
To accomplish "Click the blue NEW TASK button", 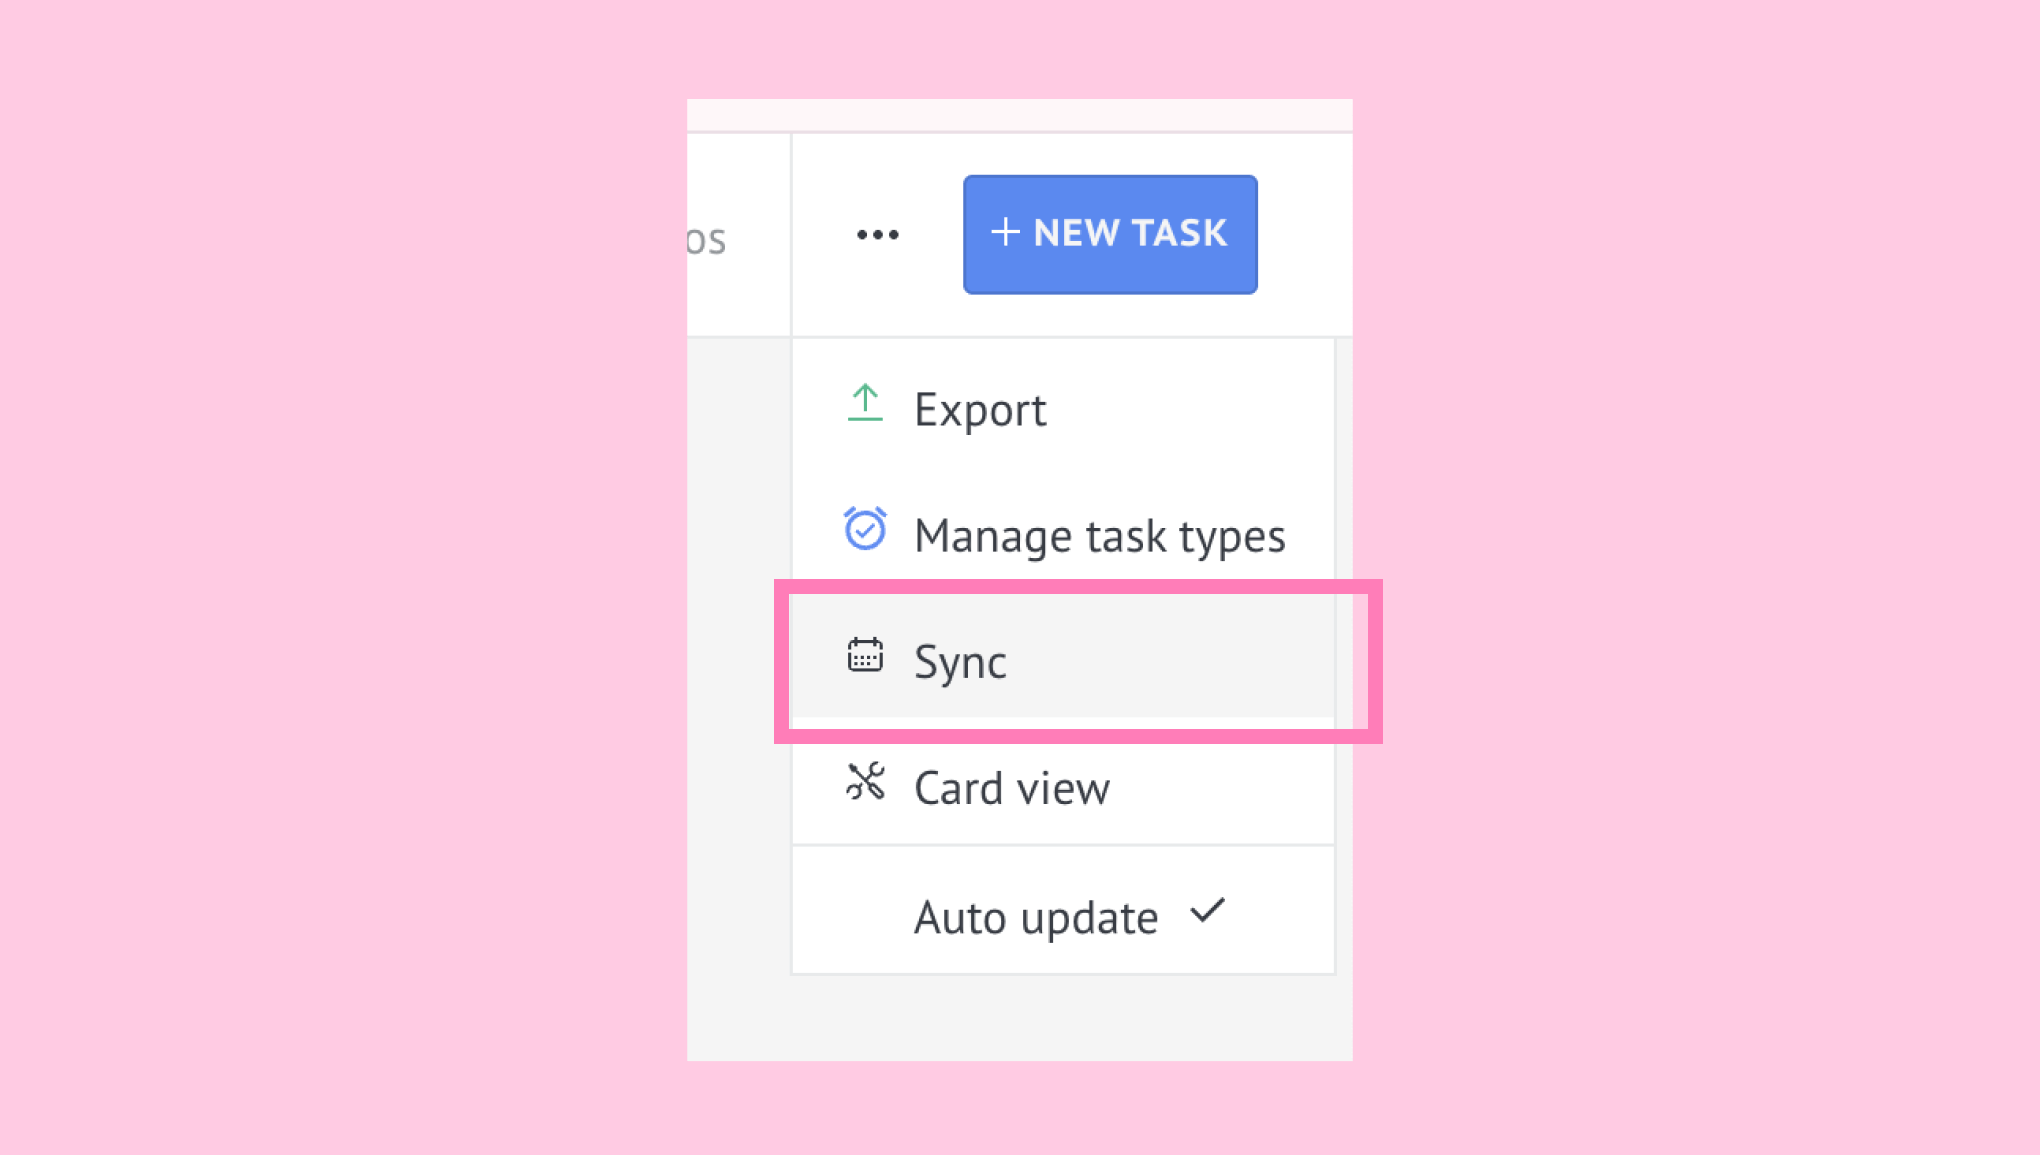I will coord(1110,234).
